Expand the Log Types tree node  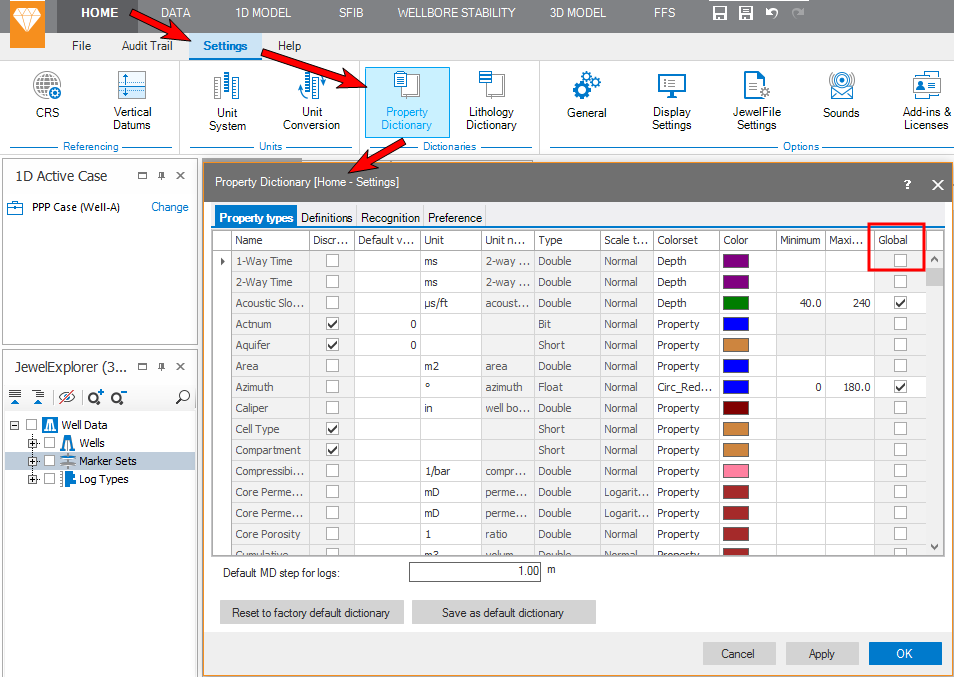[33, 479]
